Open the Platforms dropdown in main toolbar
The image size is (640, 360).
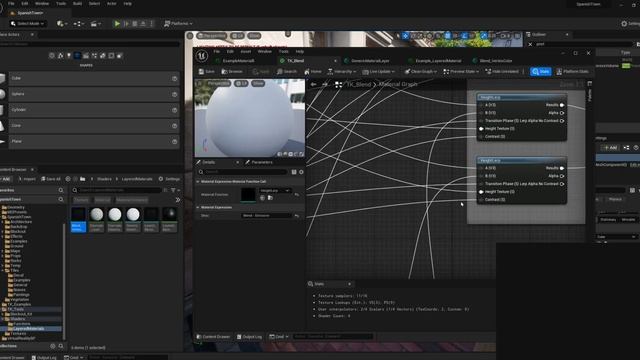point(178,24)
